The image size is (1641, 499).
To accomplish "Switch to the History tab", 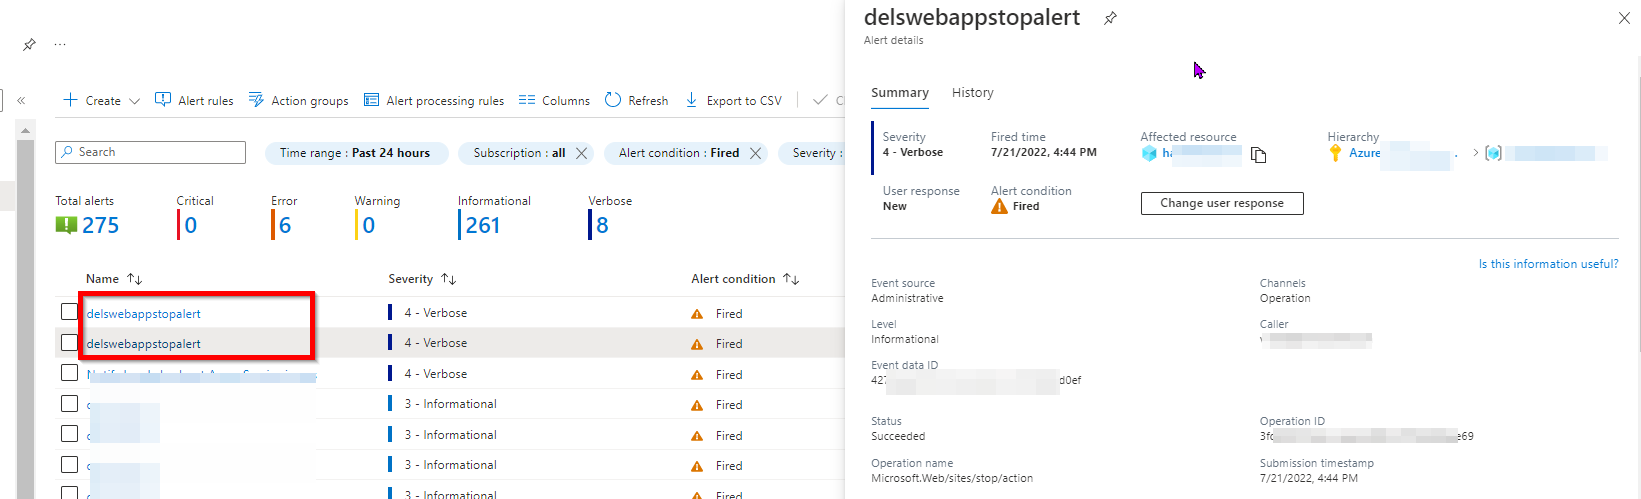I will coord(972,93).
